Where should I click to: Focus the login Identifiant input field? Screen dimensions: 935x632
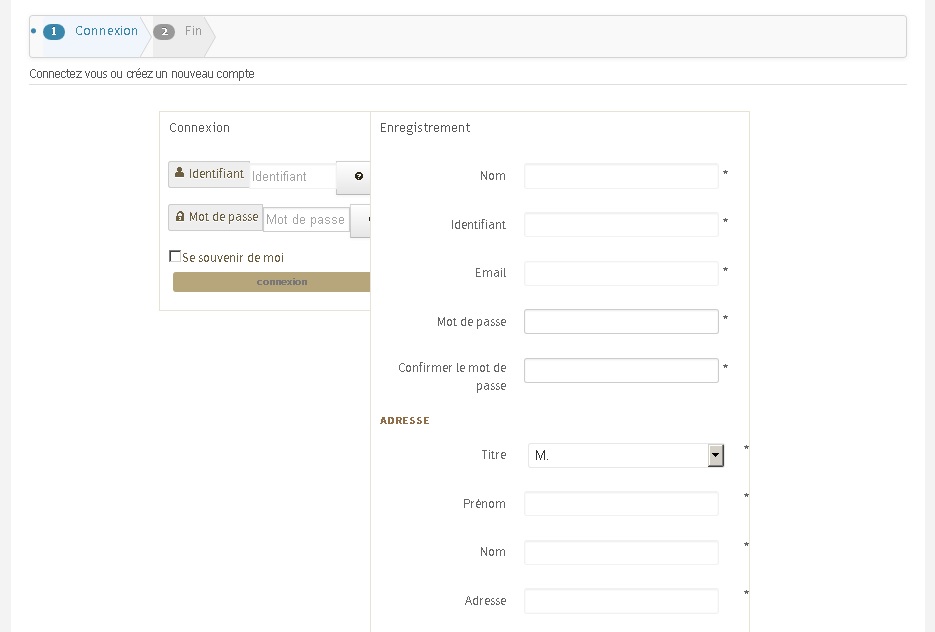coord(292,177)
